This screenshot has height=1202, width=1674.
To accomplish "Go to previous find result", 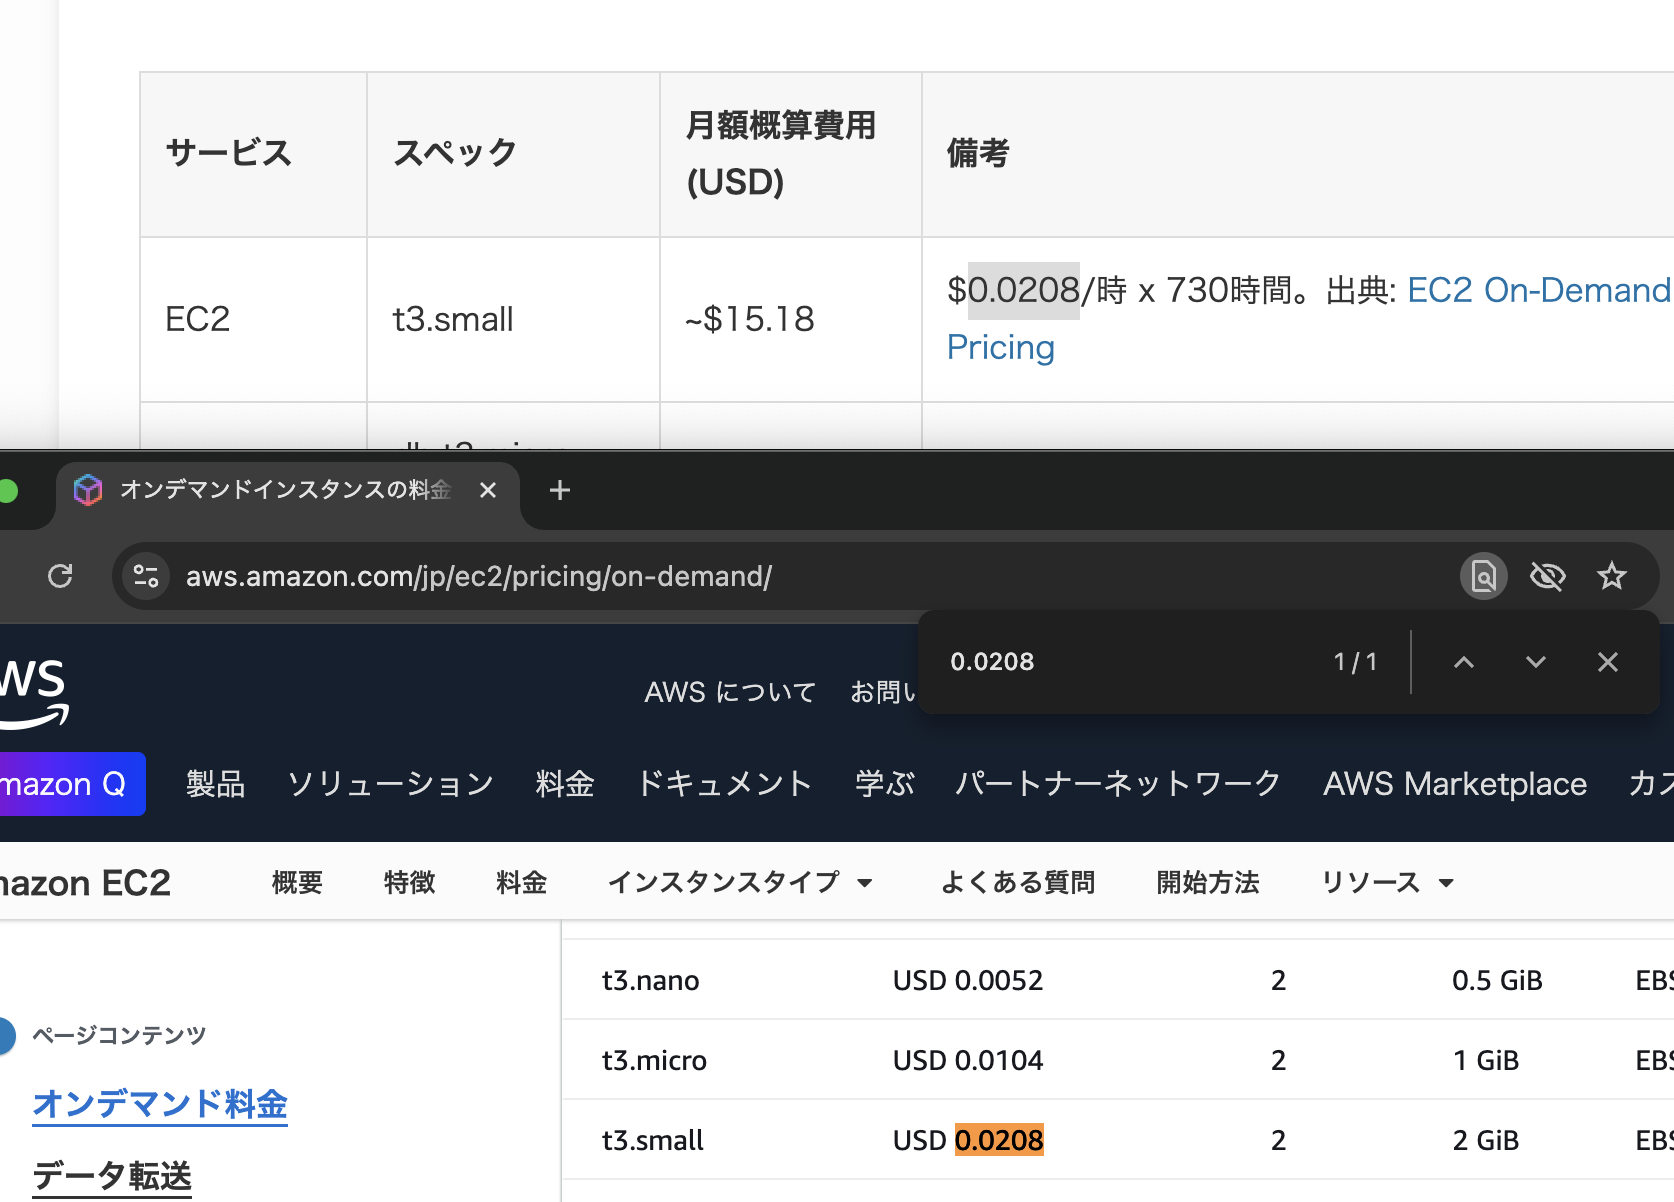I will pos(1464,662).
